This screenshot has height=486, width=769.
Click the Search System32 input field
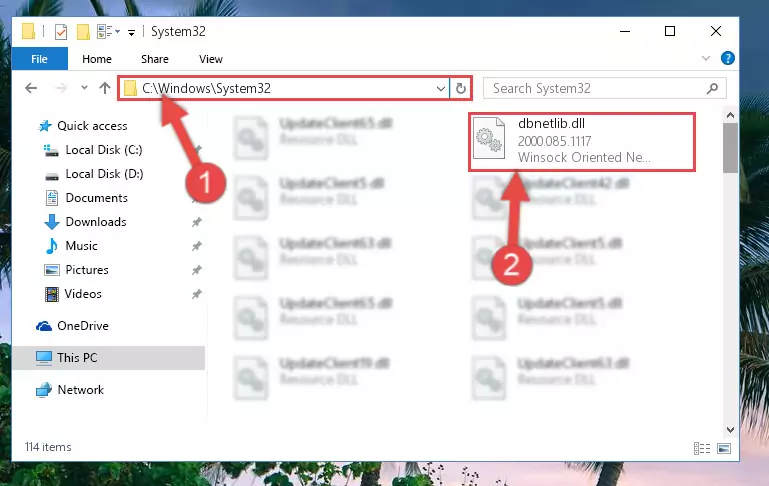click(597, 89)
